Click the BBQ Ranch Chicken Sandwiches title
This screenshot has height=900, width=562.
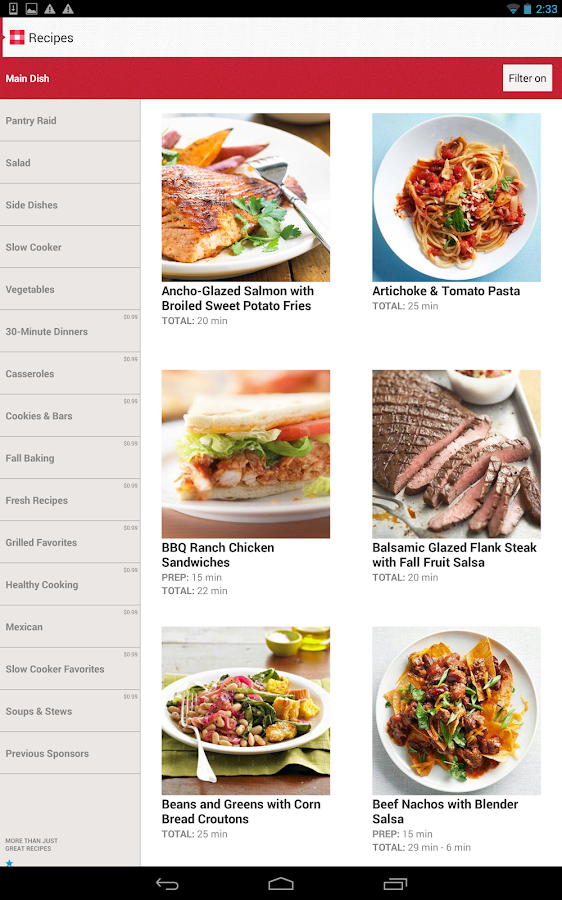tap(218, 555)
